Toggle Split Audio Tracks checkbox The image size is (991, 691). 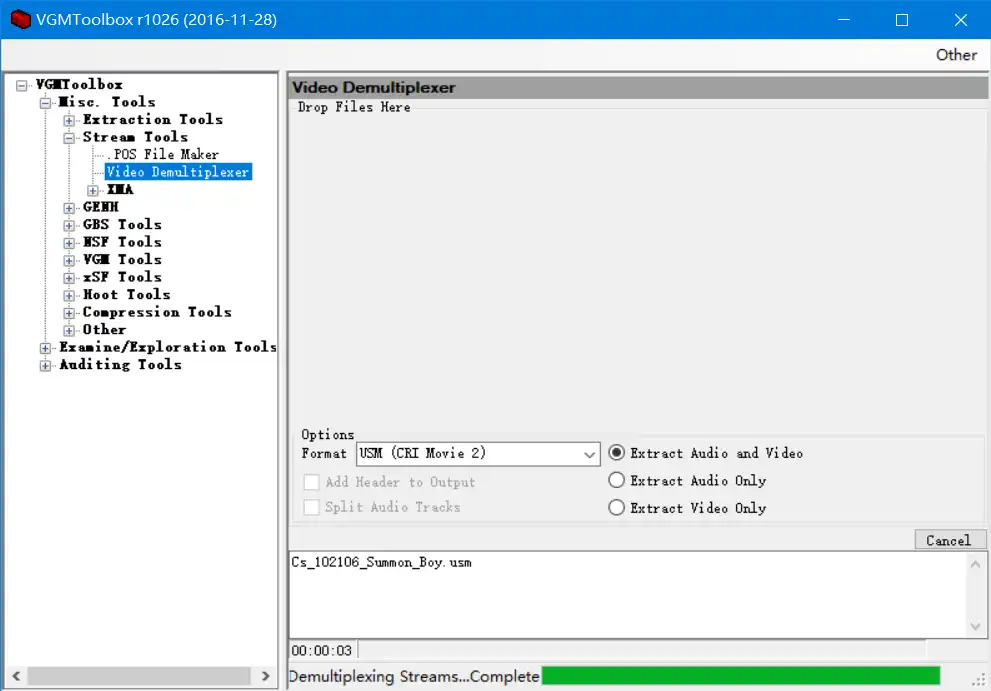311,507
